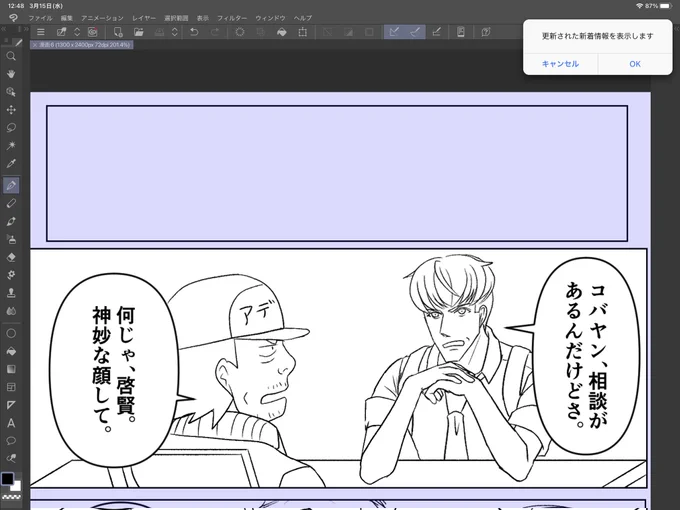The width and height of the screenshot is (680, 510).
Task: Select the Text tool
Action: (x=11, y=423)
